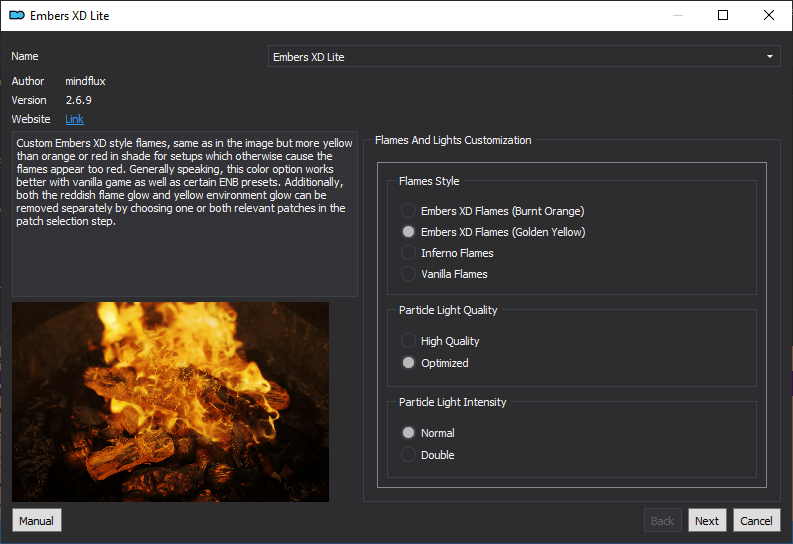
Task: Set Particle Light Quality to High Quality
Action: 440,341
